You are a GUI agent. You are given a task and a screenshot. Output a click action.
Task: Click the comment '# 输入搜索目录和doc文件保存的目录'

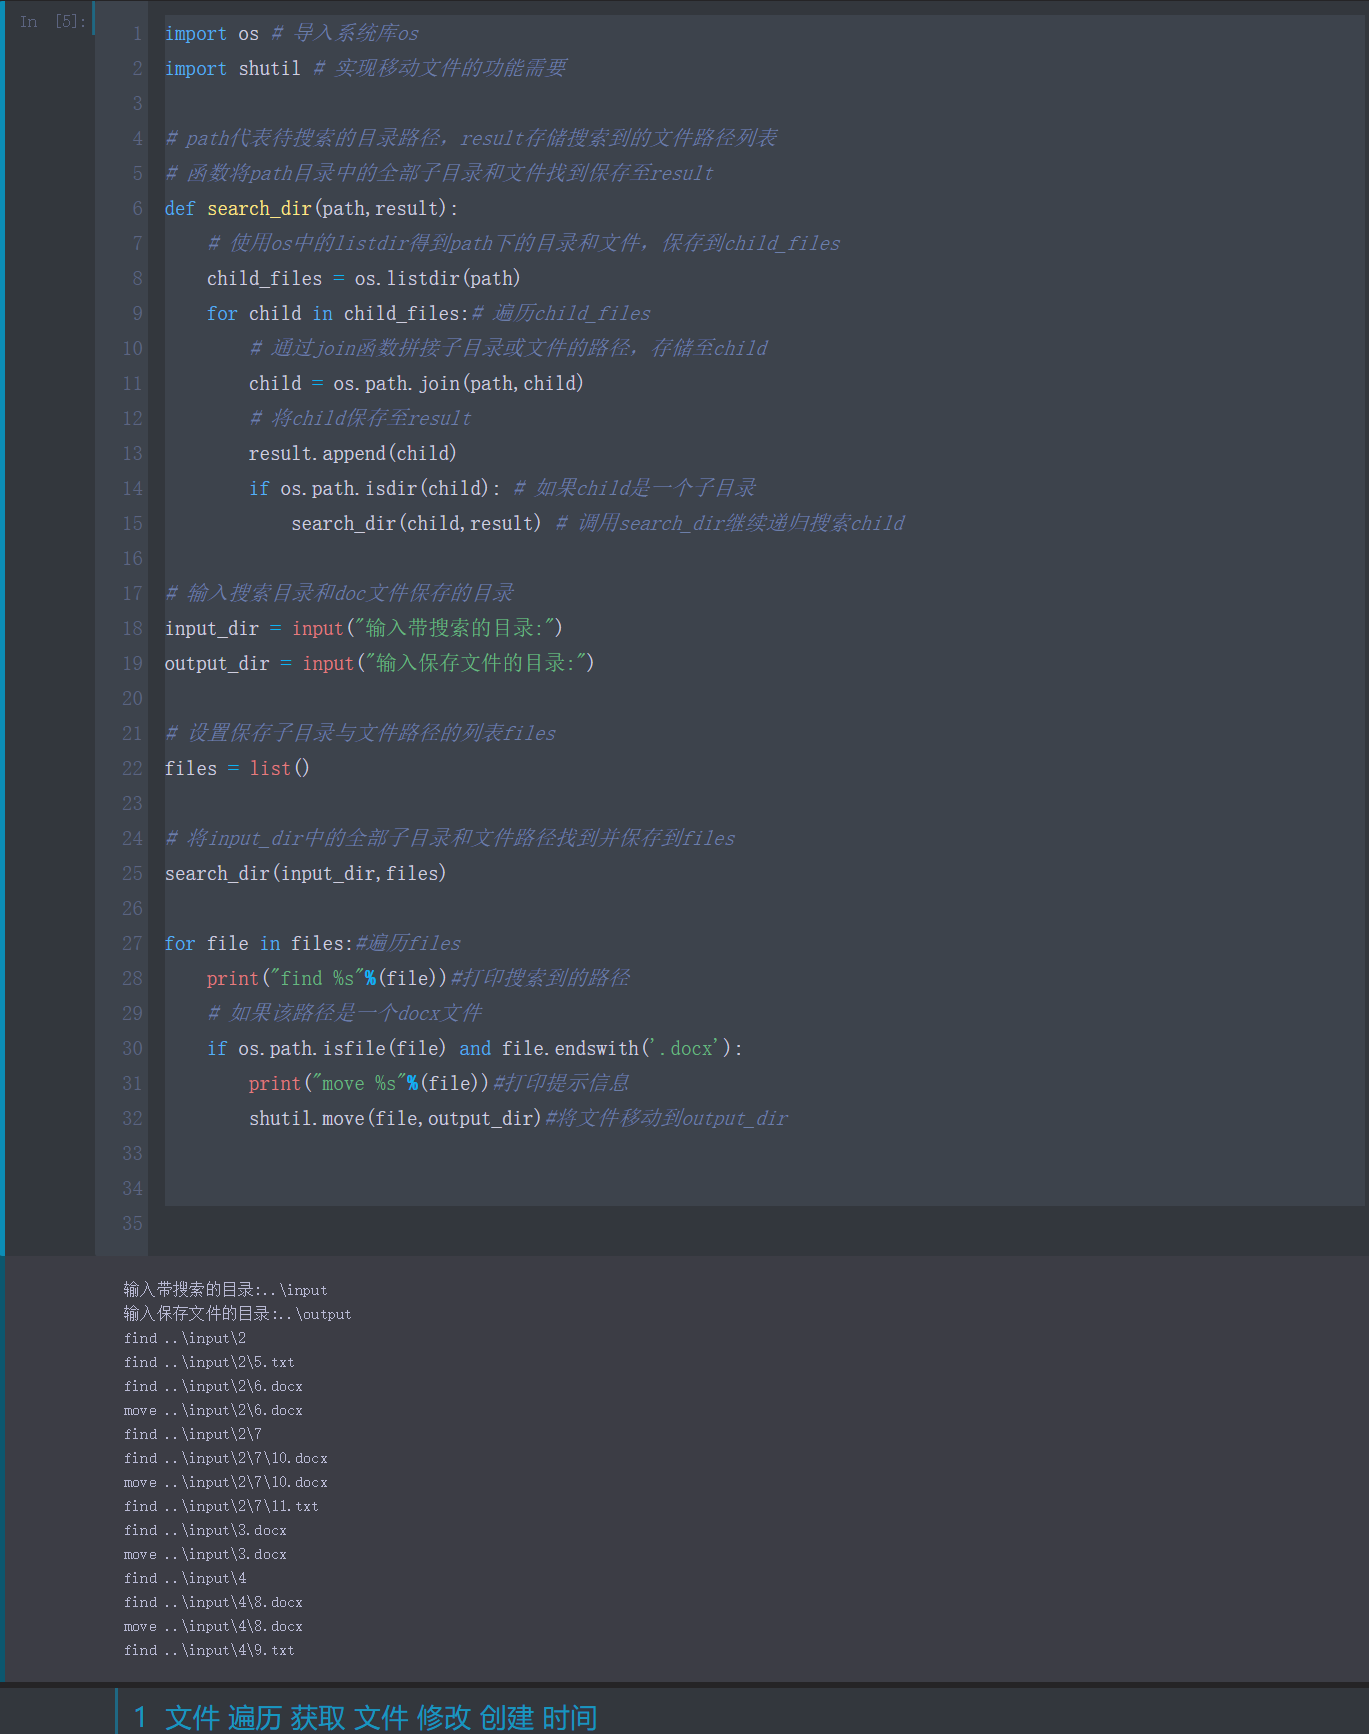pyautogui.click(x=339, y=593)
